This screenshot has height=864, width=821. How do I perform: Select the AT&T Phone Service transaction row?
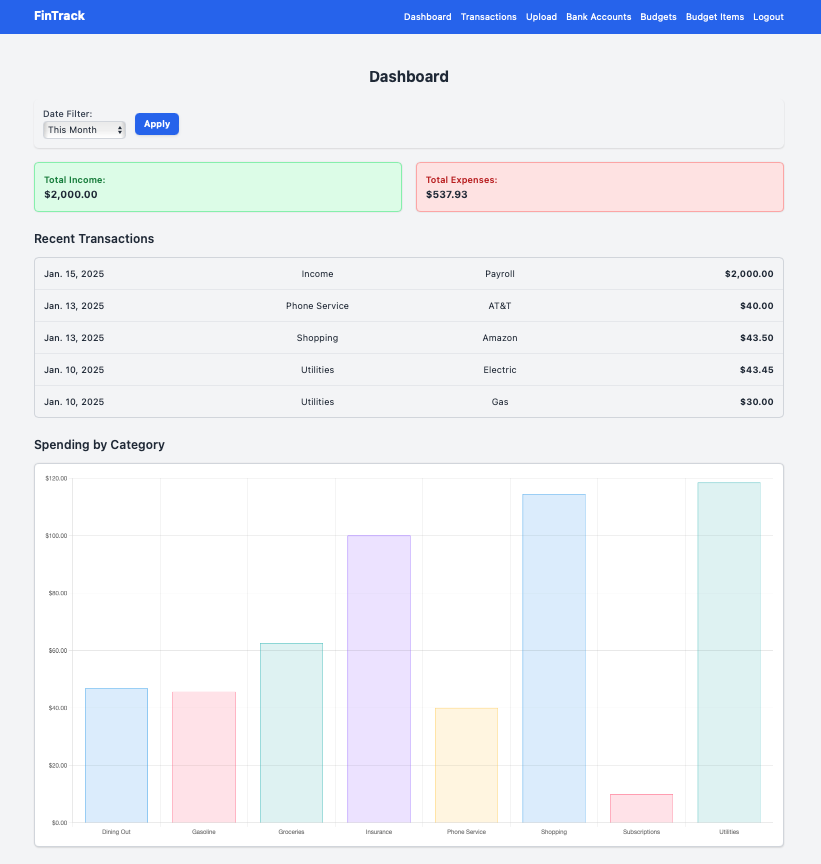tap(408, 306)
